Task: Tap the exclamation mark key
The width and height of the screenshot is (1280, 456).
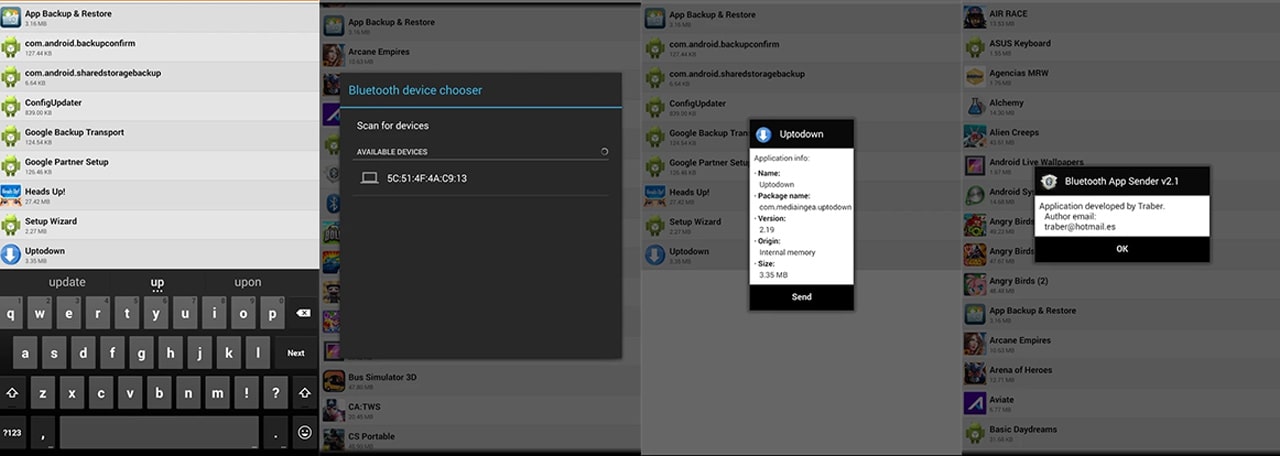Action: point(246,392)
